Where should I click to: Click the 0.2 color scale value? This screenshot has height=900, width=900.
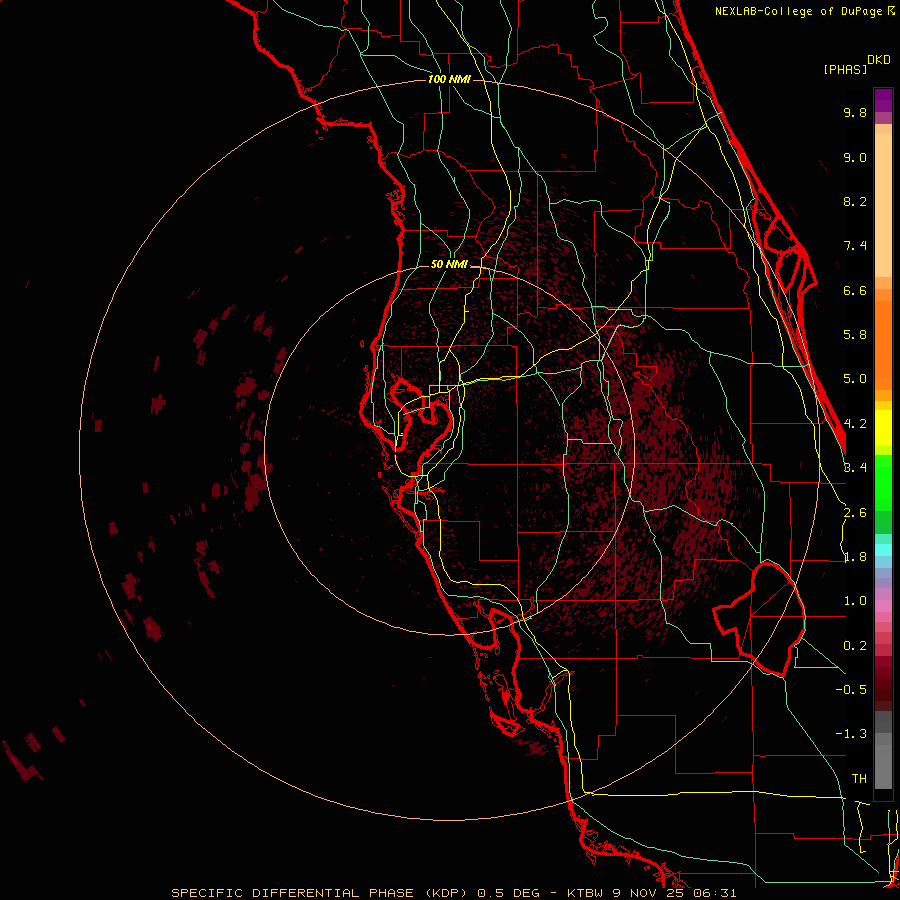pos(855,646)
